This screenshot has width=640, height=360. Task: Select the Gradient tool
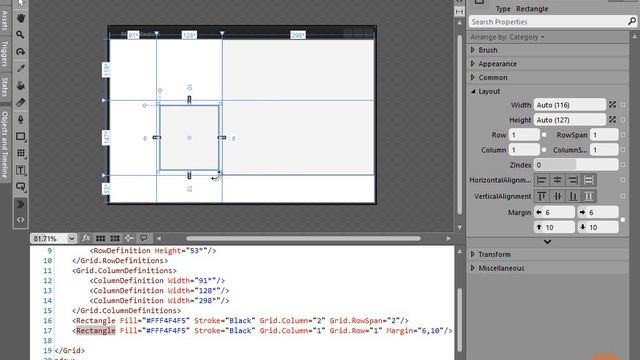[x=20, y=102]
